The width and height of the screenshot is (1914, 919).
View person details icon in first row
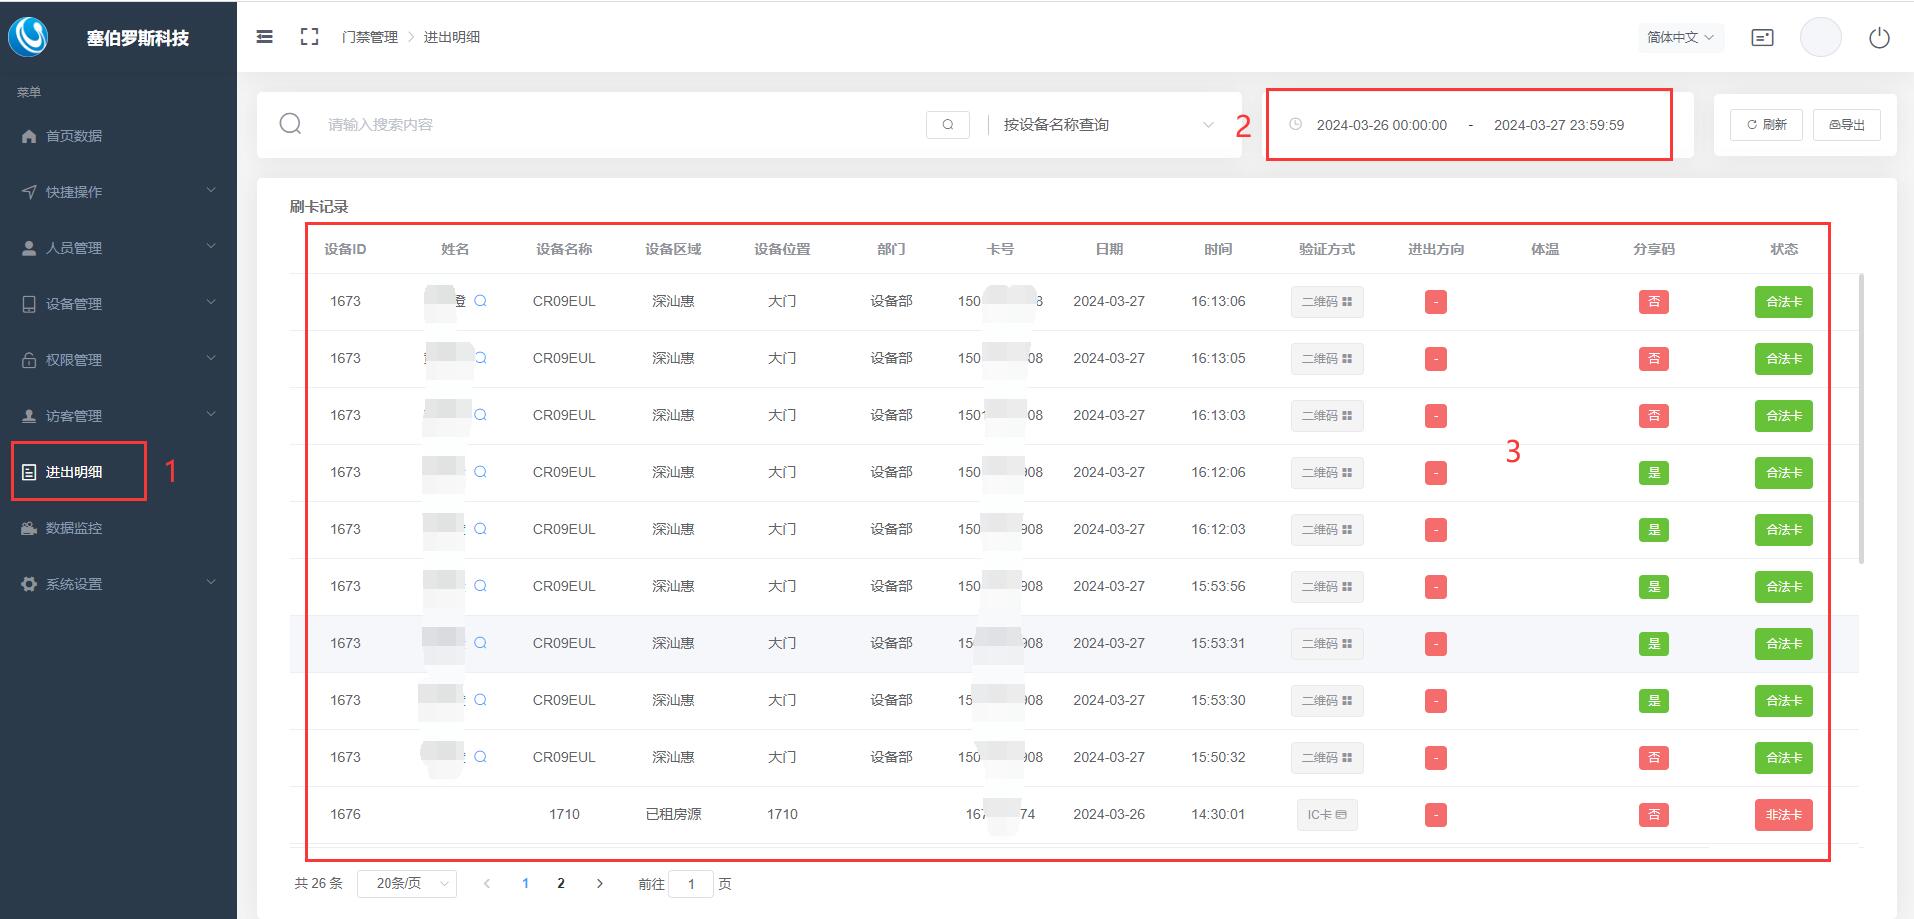pos(481,301)
